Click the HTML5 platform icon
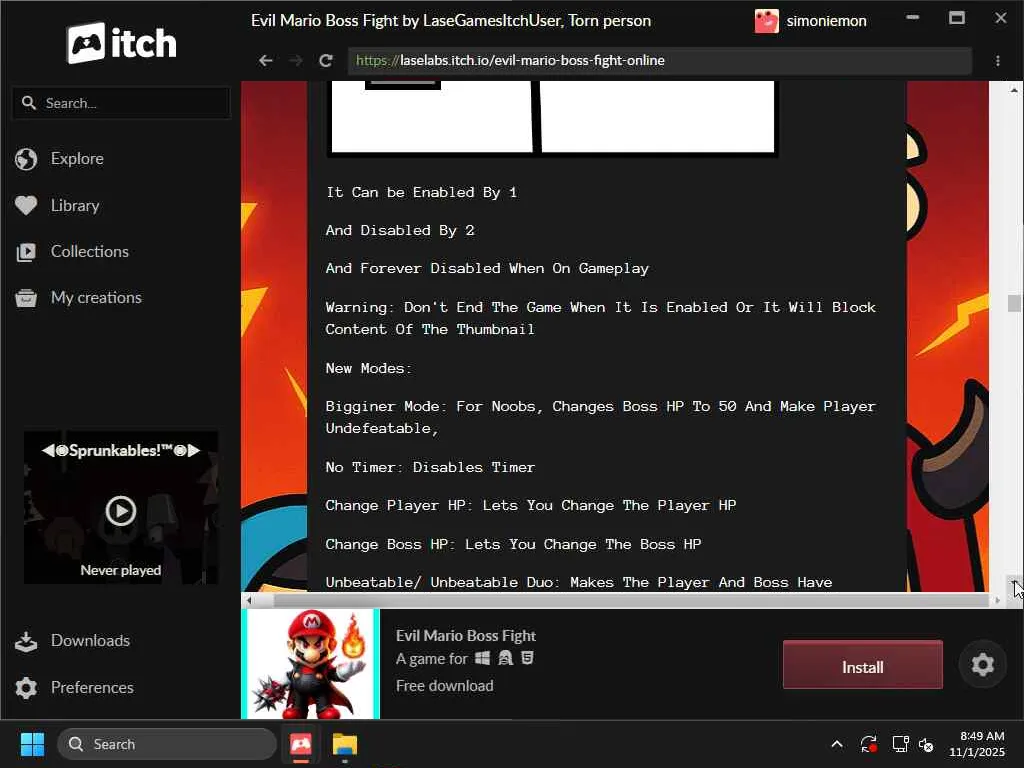Viewport: 1024px width, 768px height. click(528, 658)
